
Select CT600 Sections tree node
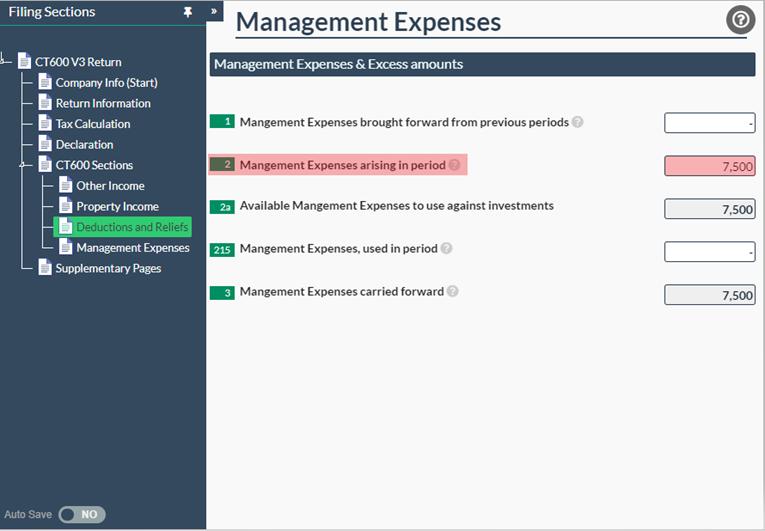coord(94,165)
